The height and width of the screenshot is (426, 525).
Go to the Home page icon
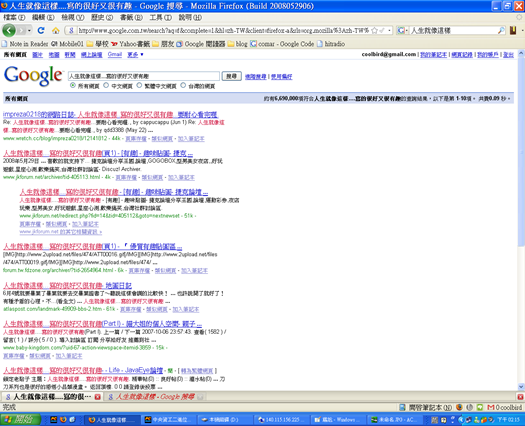pyautogui.click(x=56, y=30)
